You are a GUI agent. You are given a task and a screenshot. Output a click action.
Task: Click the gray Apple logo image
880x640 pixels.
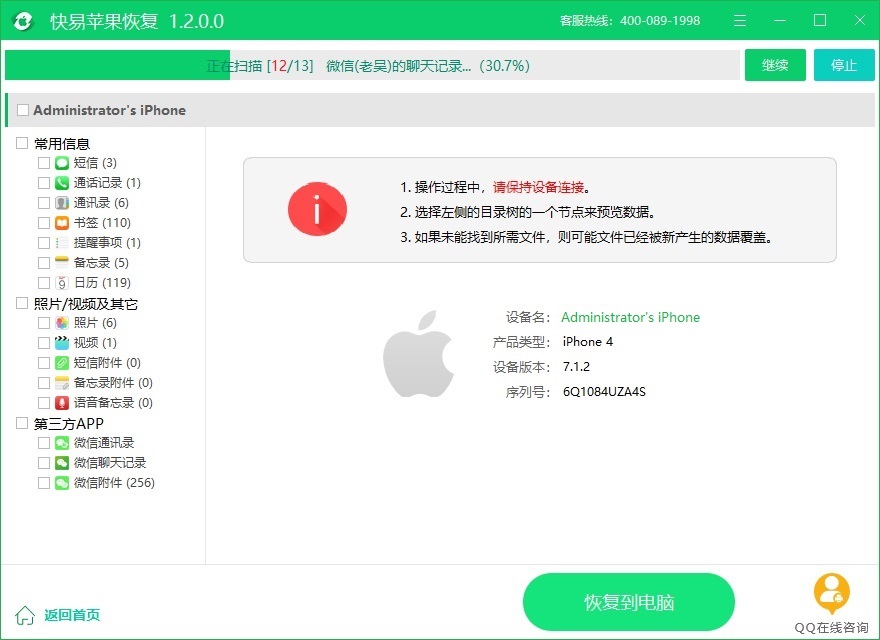419,354
